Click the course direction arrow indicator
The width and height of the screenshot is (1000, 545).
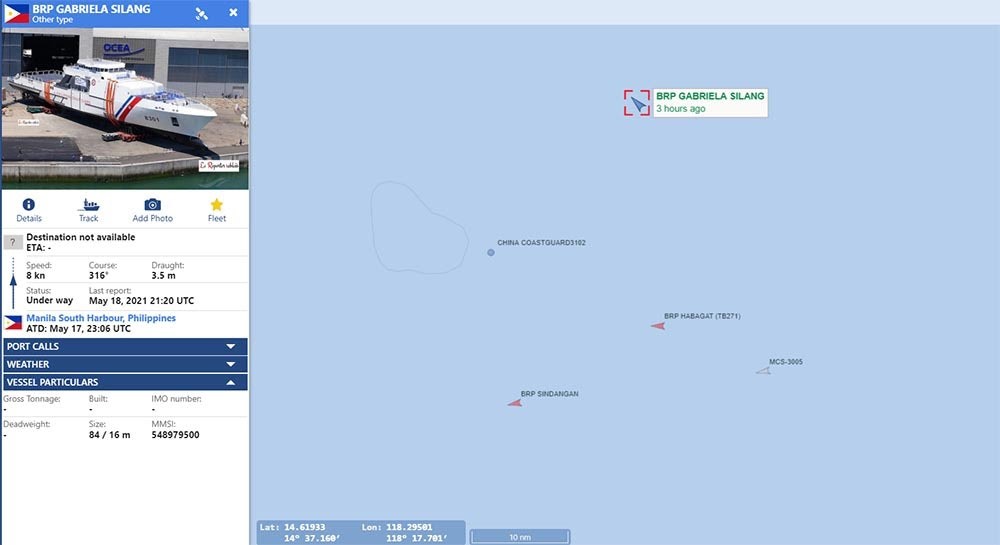(x=13, y=284)
